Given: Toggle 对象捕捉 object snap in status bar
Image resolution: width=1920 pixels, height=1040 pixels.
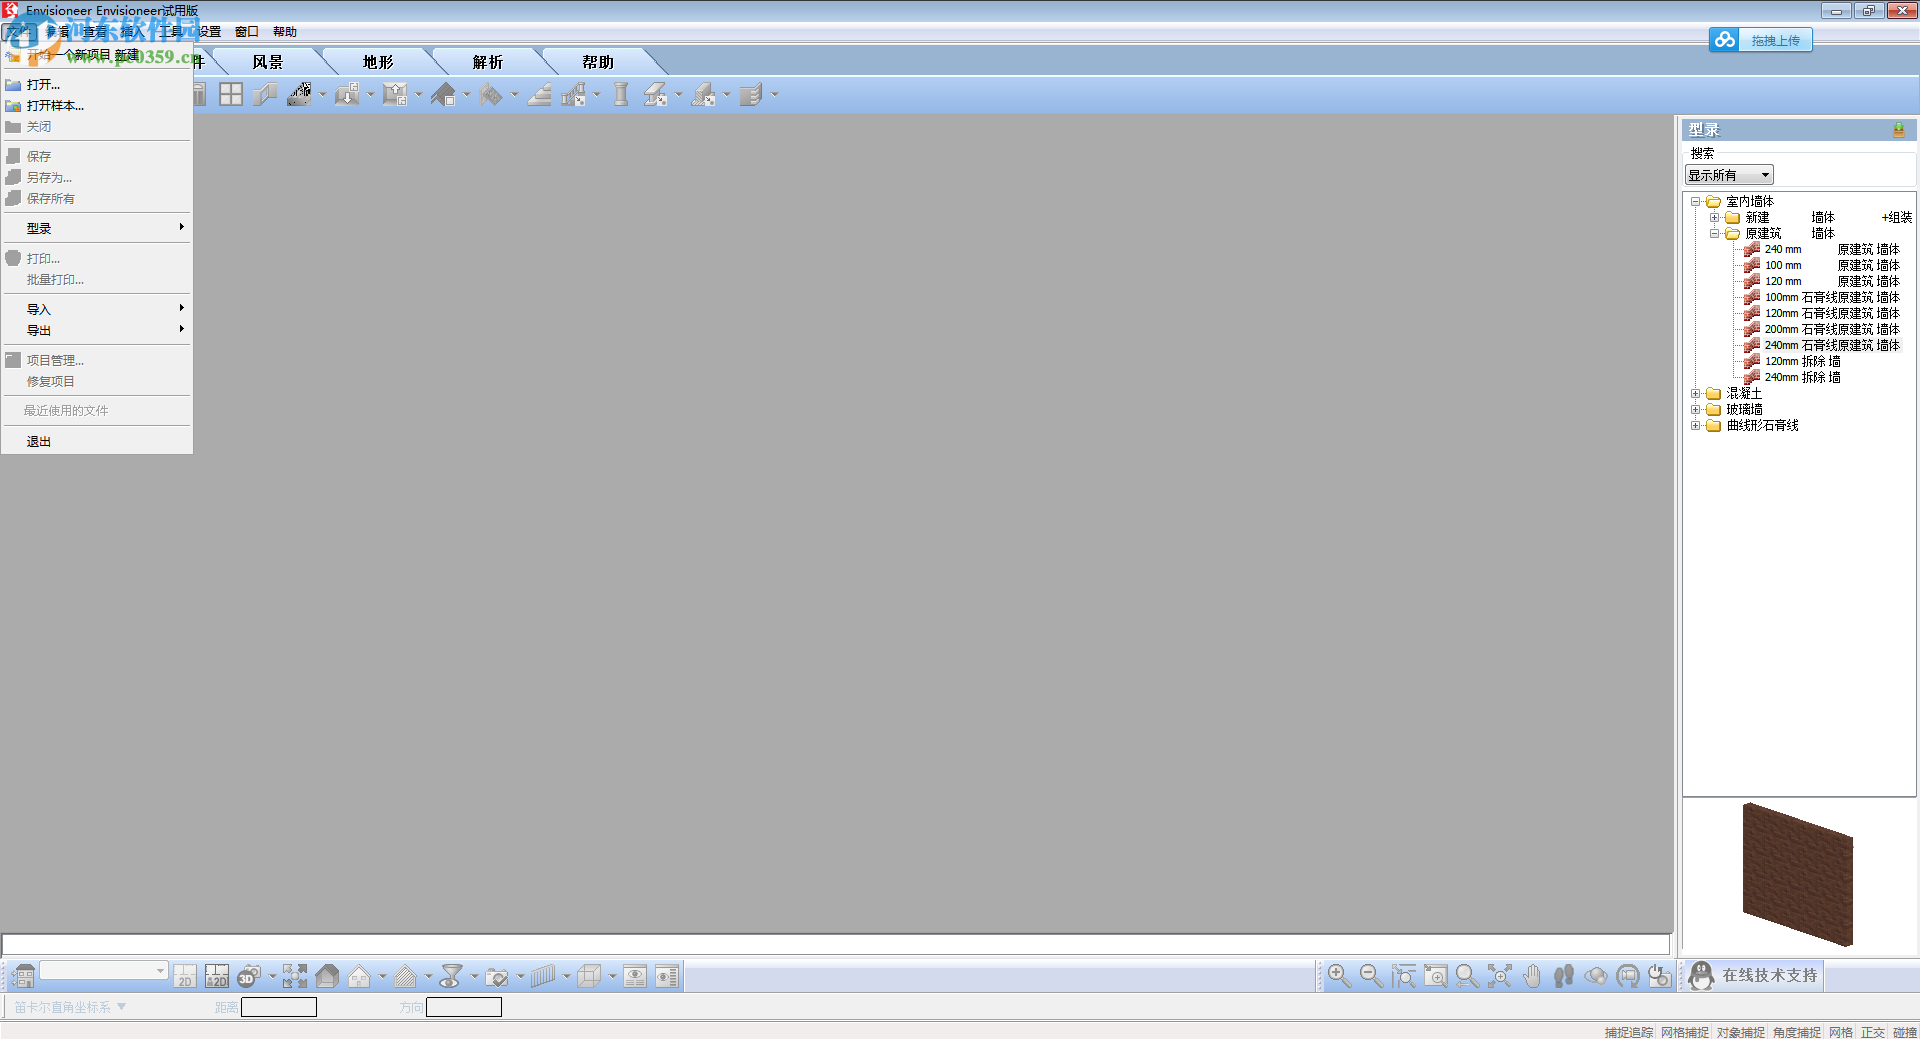Looking at the screenshot, I should (1741, 1032).
